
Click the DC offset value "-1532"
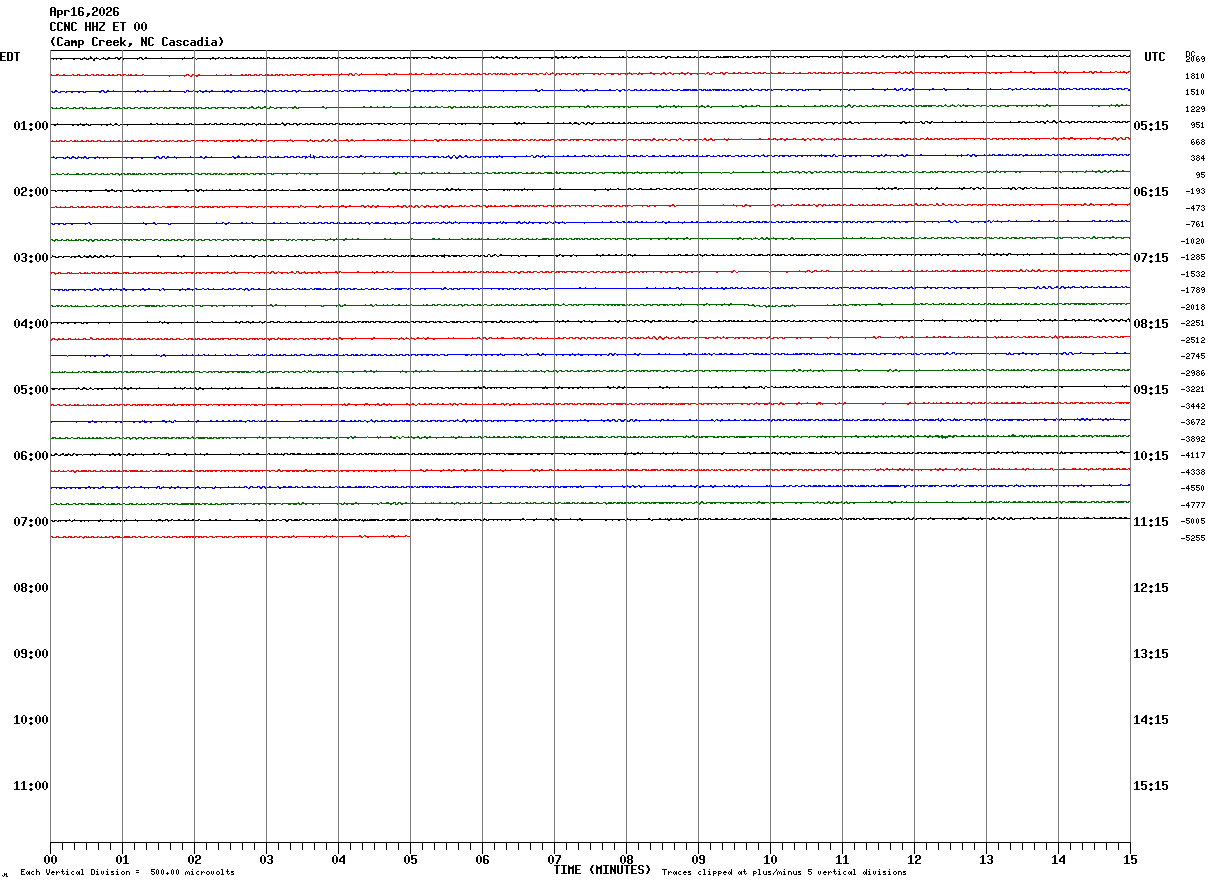click(1193, 274)
